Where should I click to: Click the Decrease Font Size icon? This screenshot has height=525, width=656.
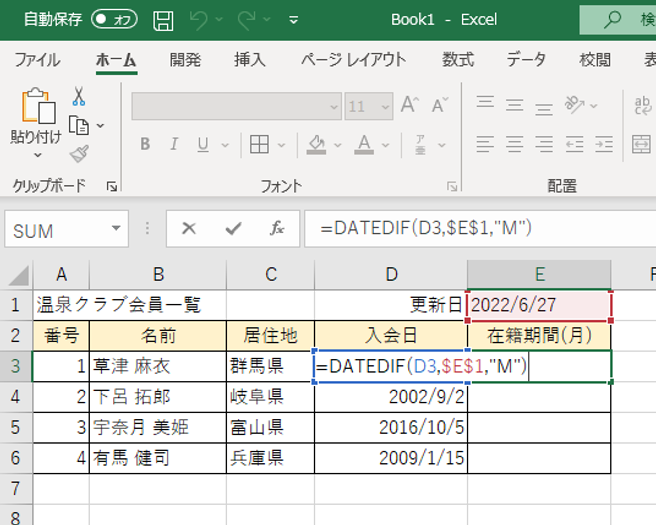440,105
